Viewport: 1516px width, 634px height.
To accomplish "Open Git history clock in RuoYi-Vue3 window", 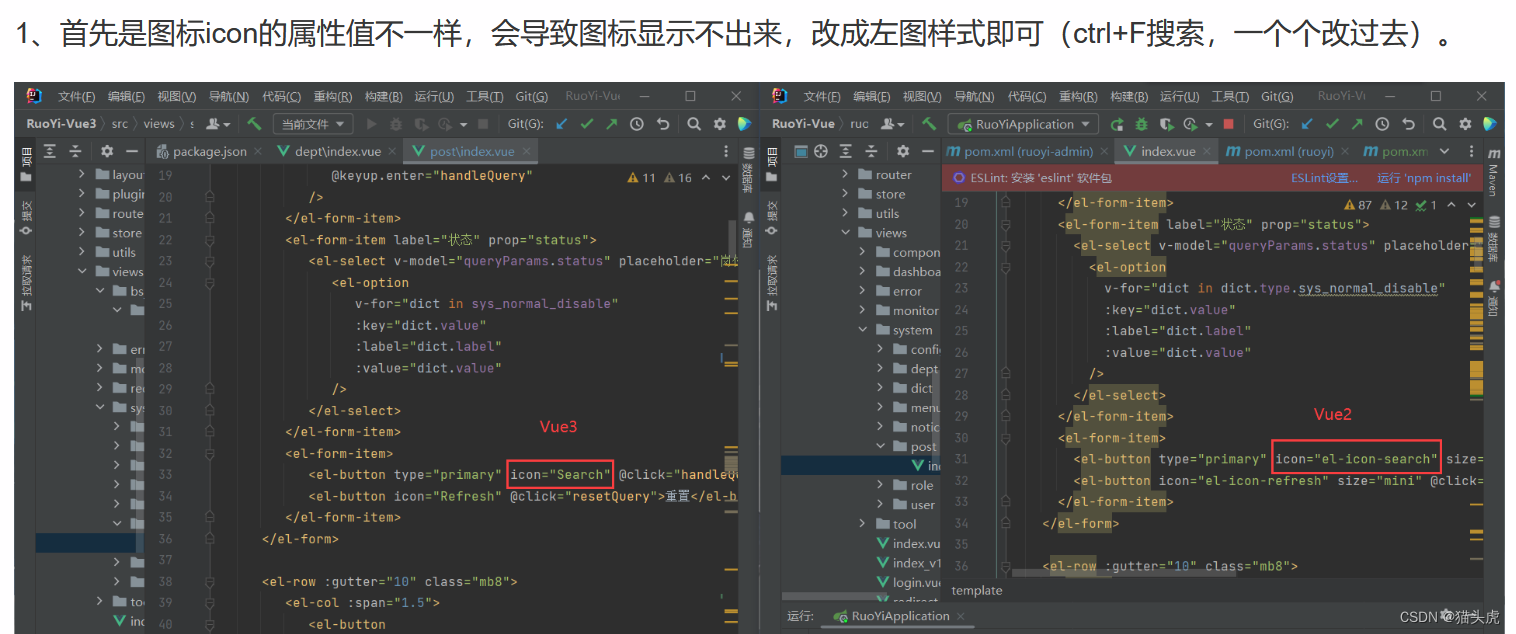I will (x=637, y=124).
